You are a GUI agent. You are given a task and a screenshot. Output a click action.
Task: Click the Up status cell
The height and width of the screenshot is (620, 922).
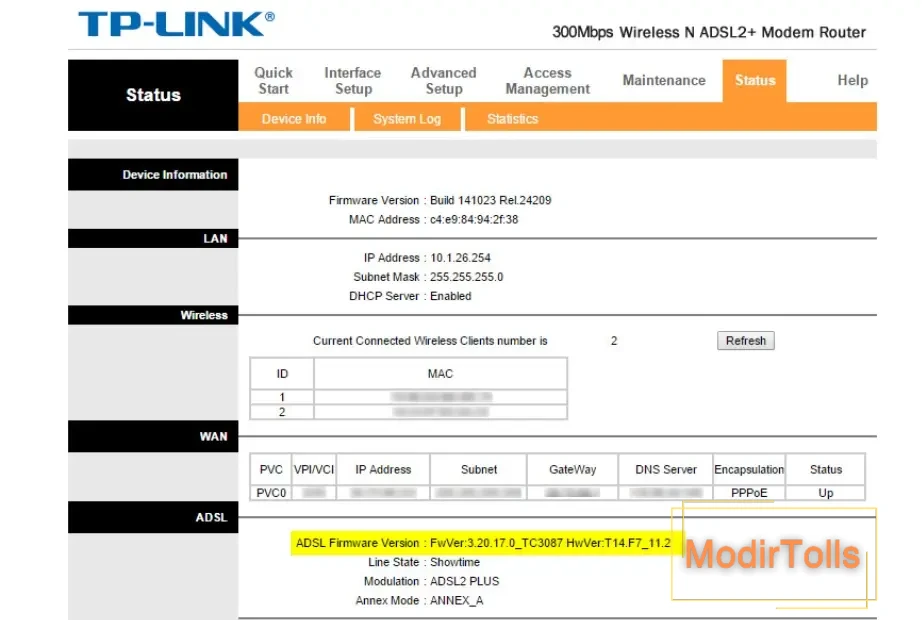pyautogui.click(x=825, y=493)
